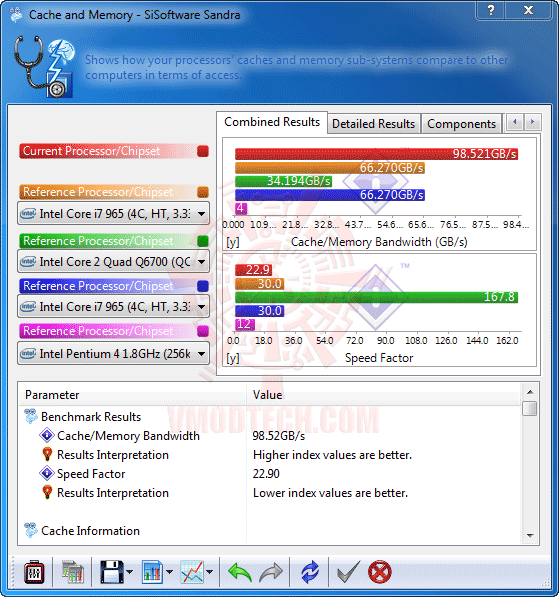Screen dimensions: 559x597
Task: Click the Value column header
Action: point(384,395)
